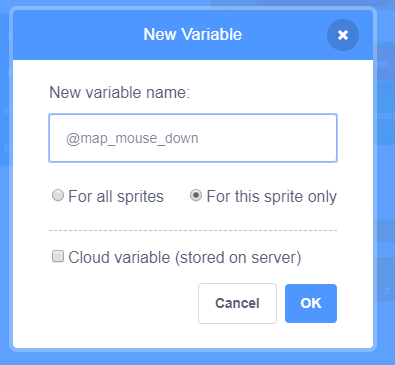Select the For all sprites radio button
This screenshot has width=395, height=365.
[58, 195]
